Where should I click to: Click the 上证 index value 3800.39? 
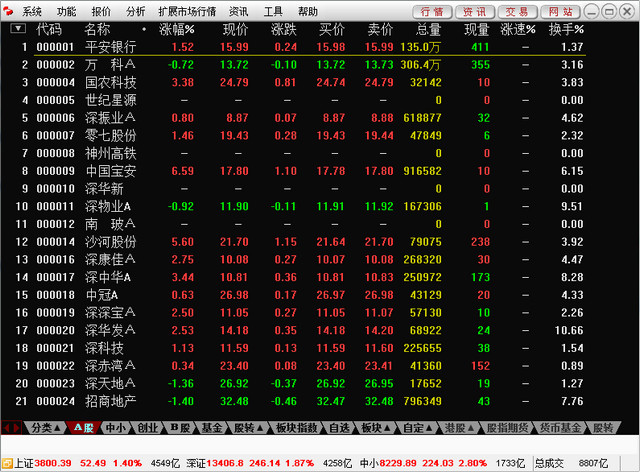[x=53, y=463]
